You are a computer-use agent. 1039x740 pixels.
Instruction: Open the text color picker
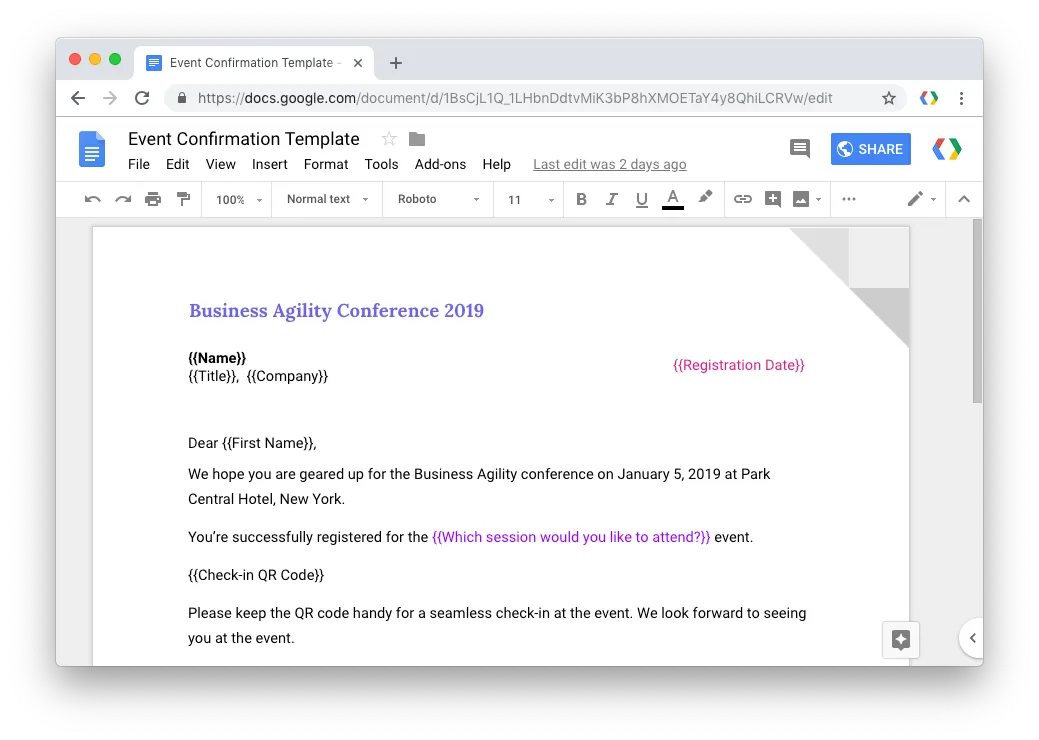(x=672, y=199)
